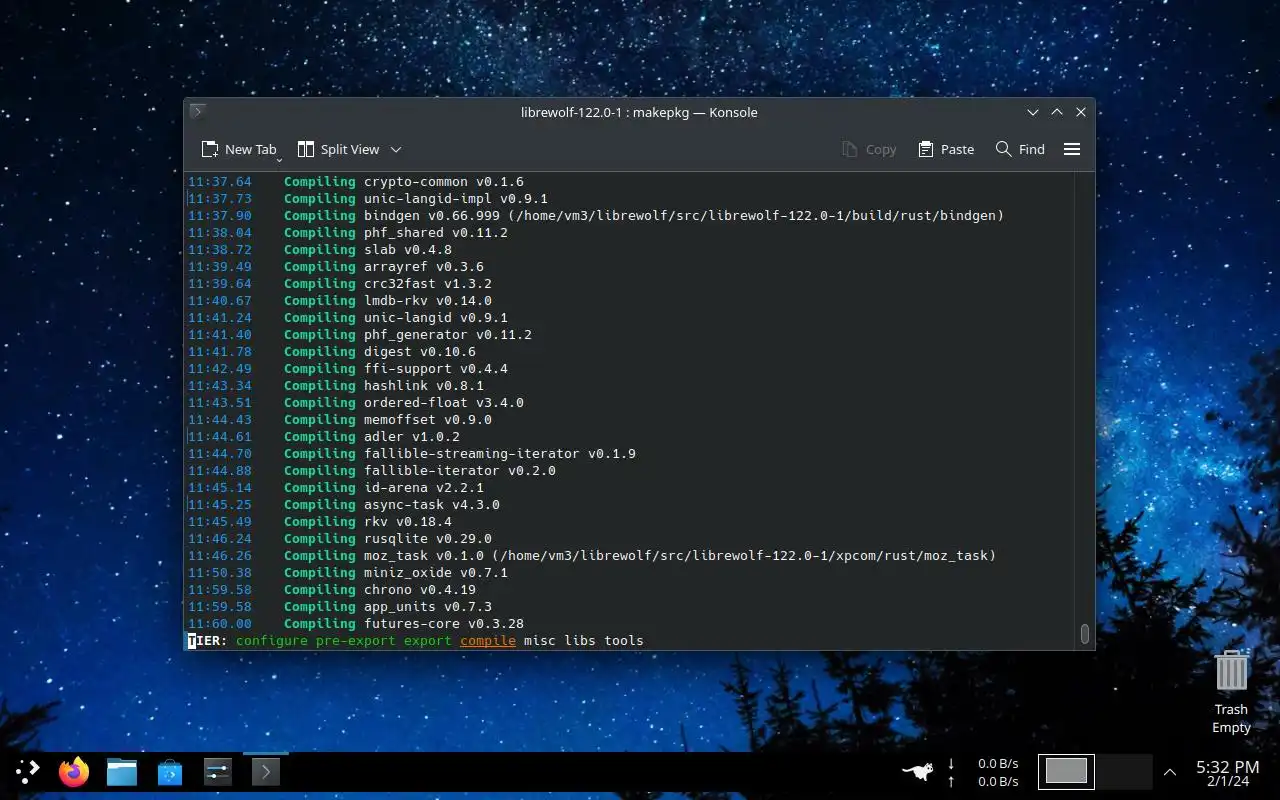Click the 'misc' tier in status line
This screenshot has height=800, width=1280.
click(540, 640)
